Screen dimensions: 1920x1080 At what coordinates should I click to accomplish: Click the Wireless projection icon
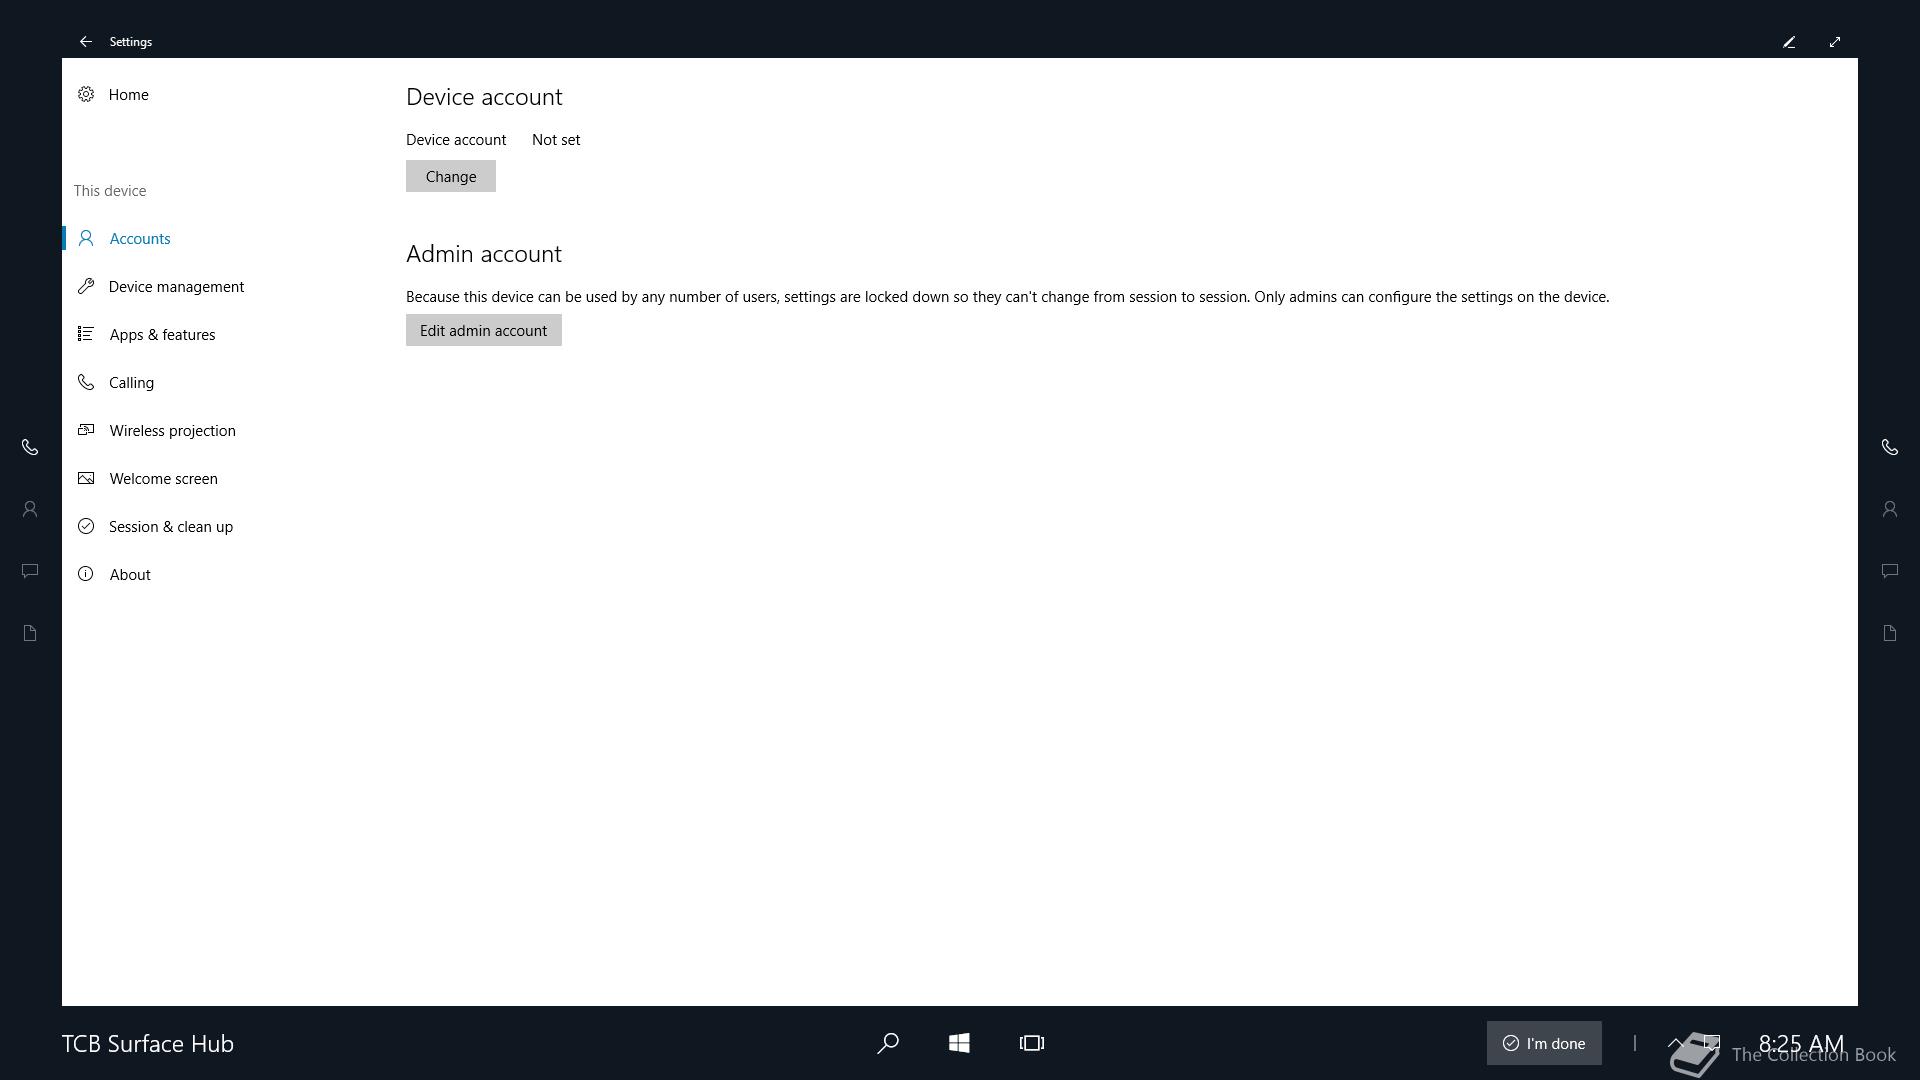(86, 430)
